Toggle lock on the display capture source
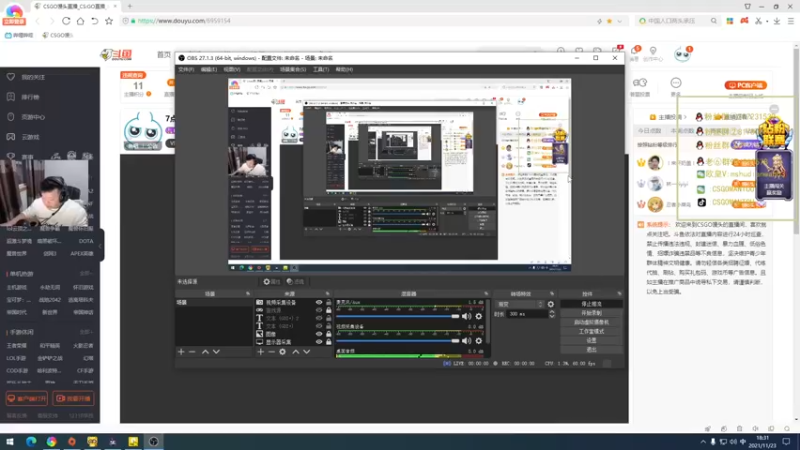Viewport: 800px width, 450px height. (x=329, y=342)
